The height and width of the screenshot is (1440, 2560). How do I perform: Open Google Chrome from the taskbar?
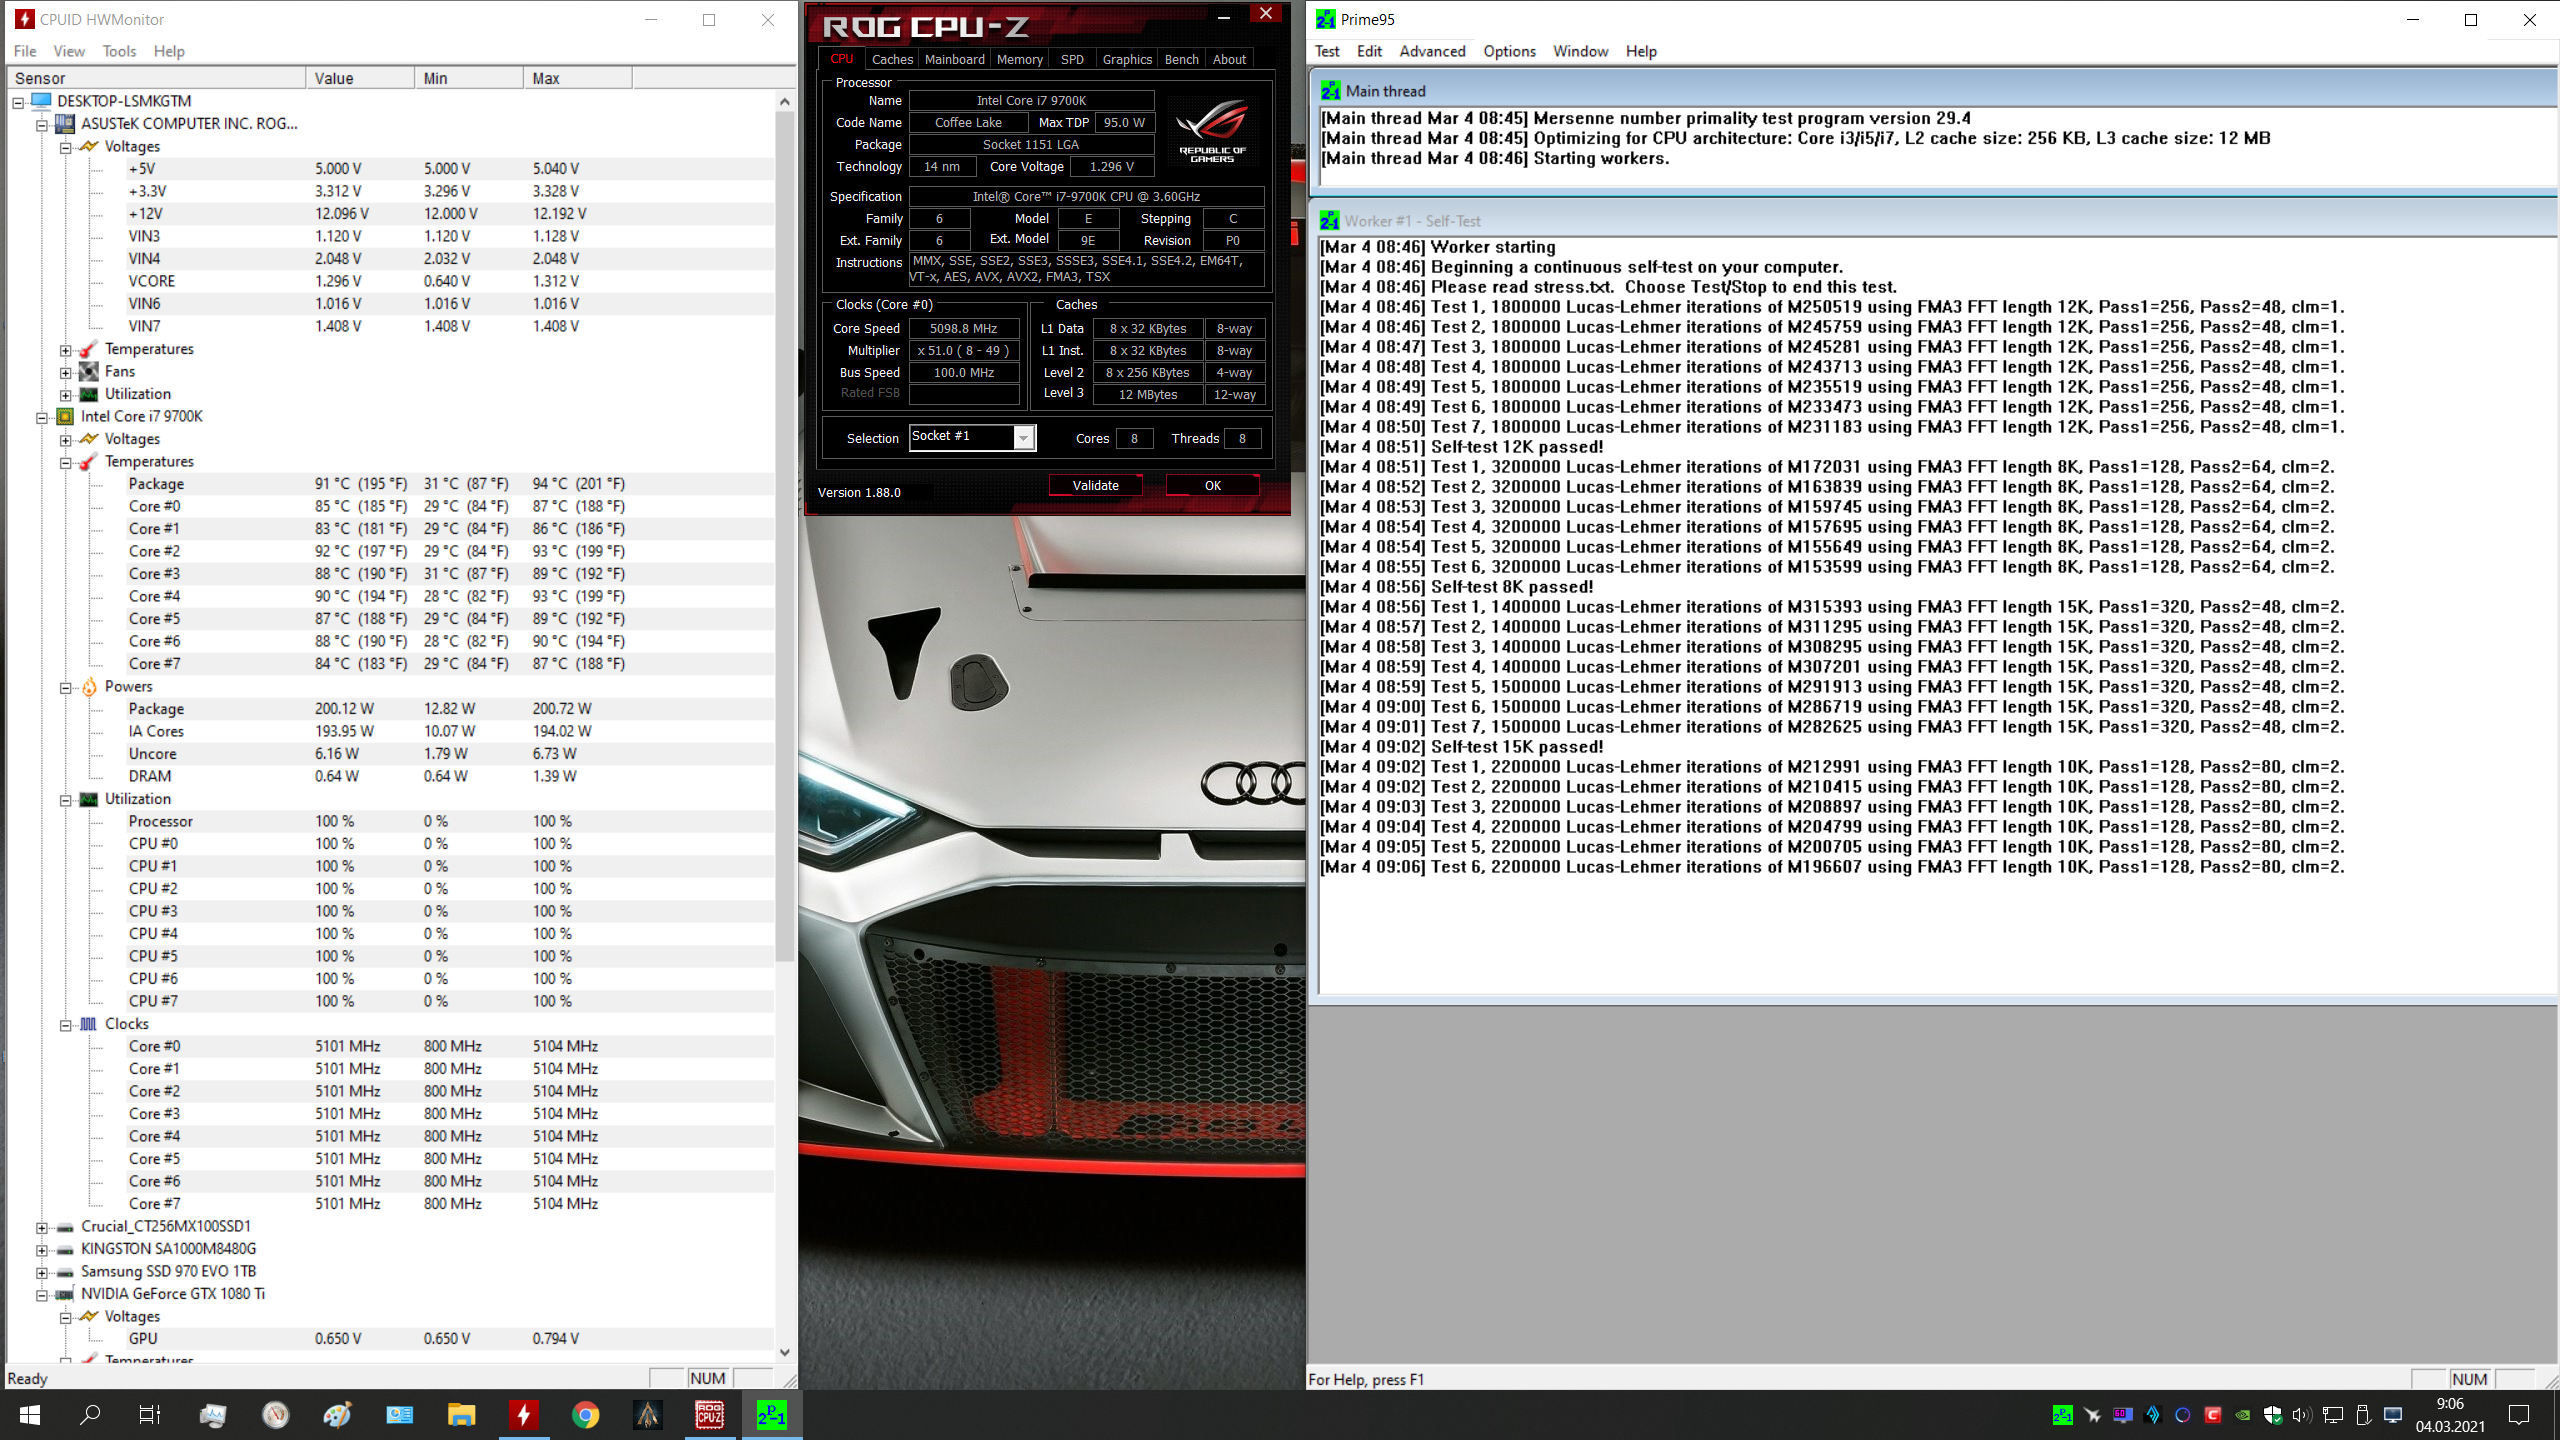[x=586, y=1414]
